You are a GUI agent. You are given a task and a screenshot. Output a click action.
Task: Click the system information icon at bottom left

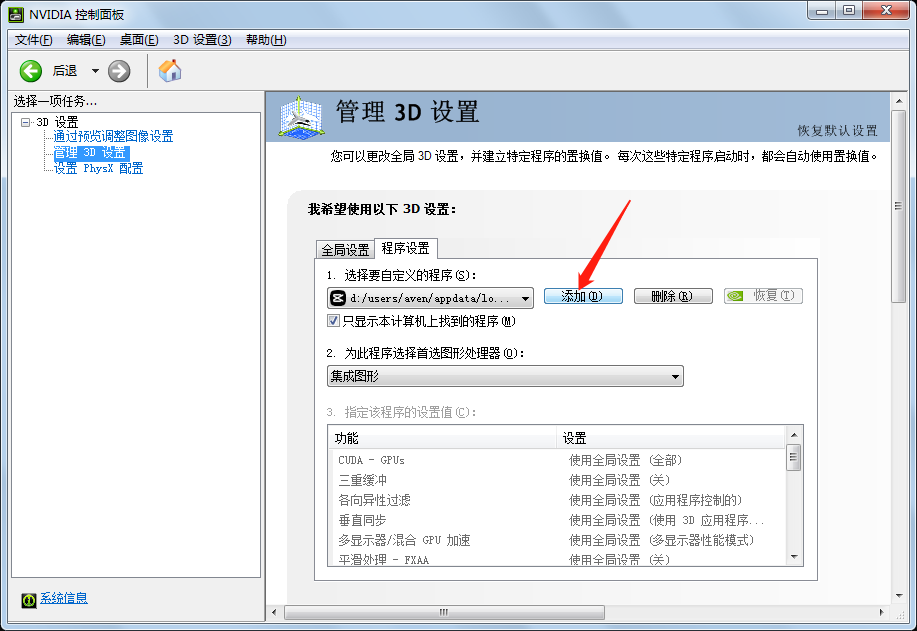click(x=29, y=598)
